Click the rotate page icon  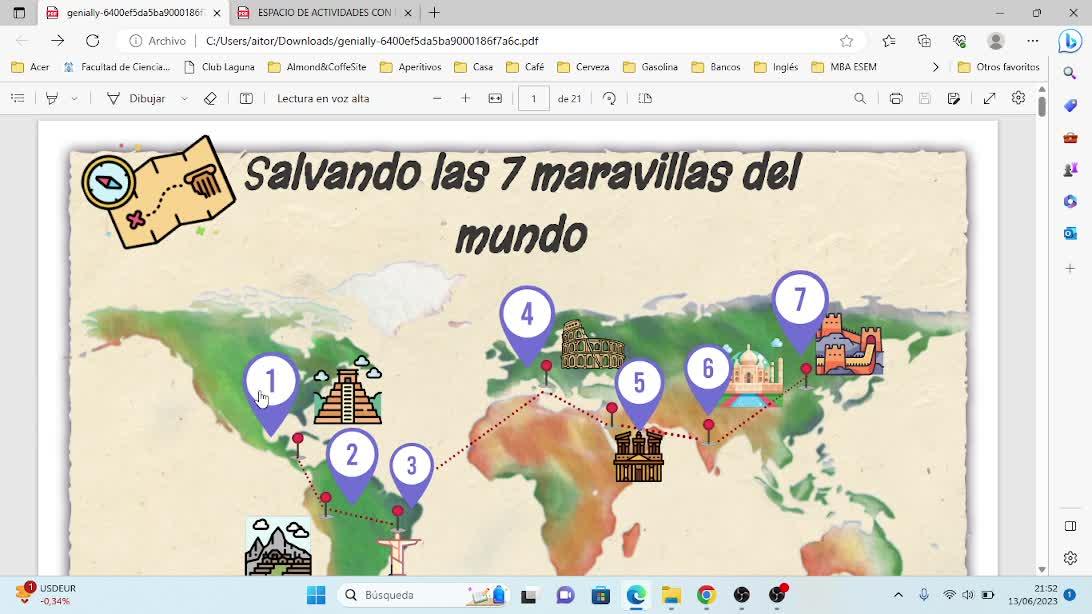609,98
